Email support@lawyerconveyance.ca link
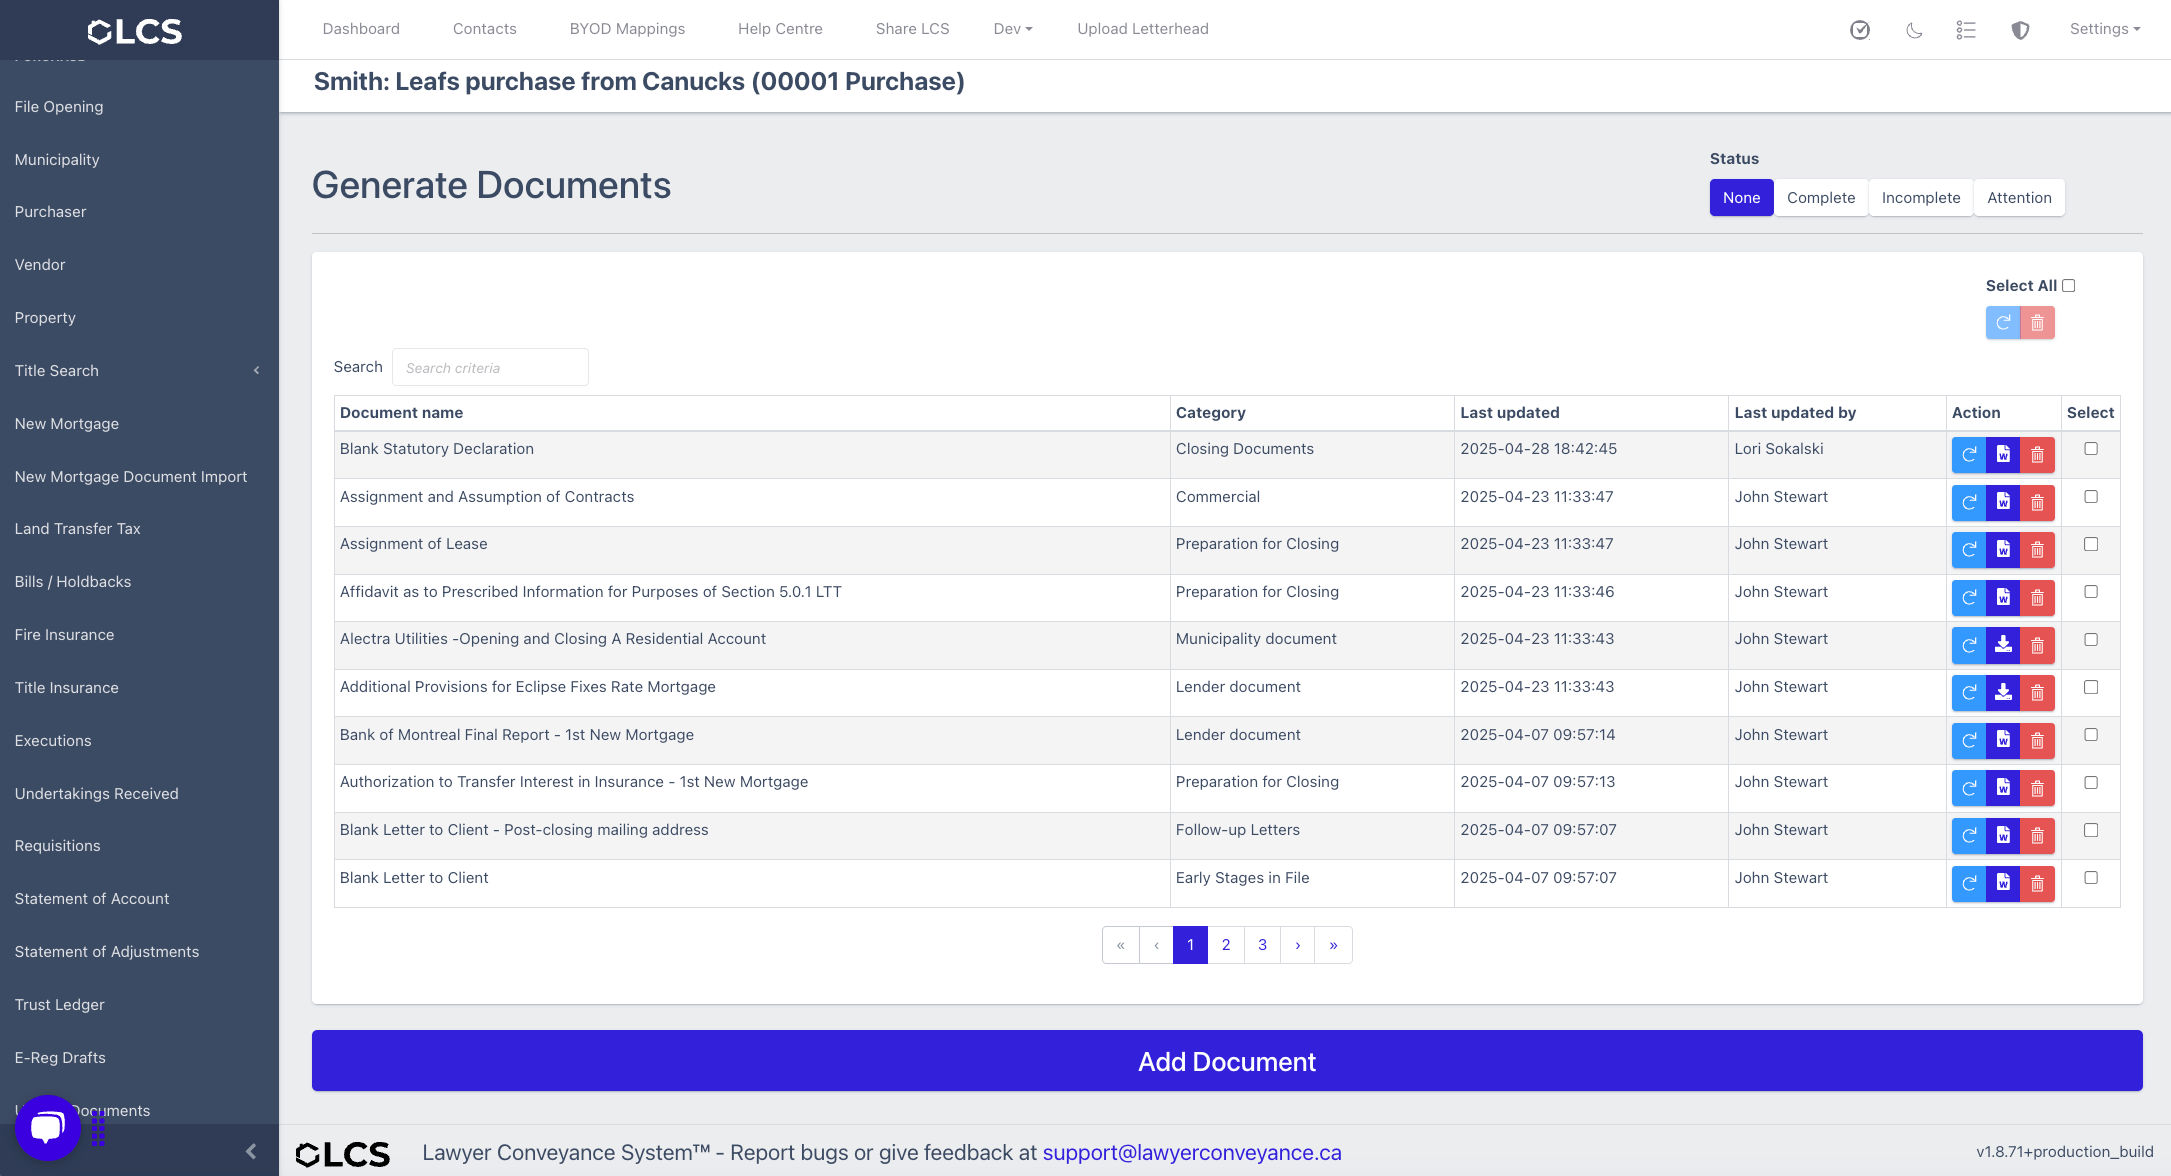The image size is (2171, 1176). point(1192,1153)
